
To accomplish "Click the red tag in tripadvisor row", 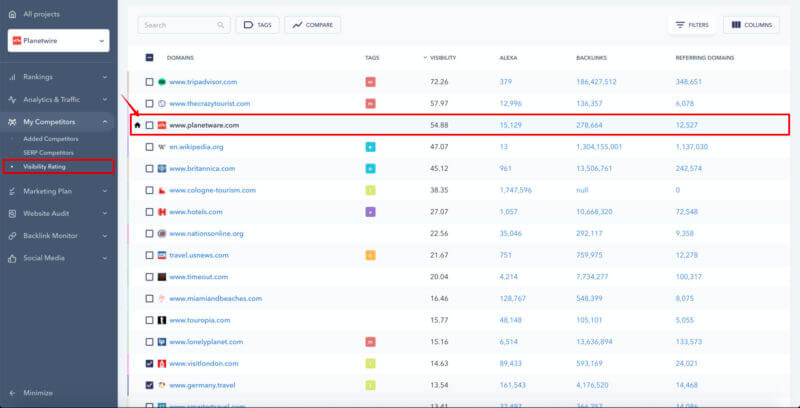I will (x=370, y=82).
